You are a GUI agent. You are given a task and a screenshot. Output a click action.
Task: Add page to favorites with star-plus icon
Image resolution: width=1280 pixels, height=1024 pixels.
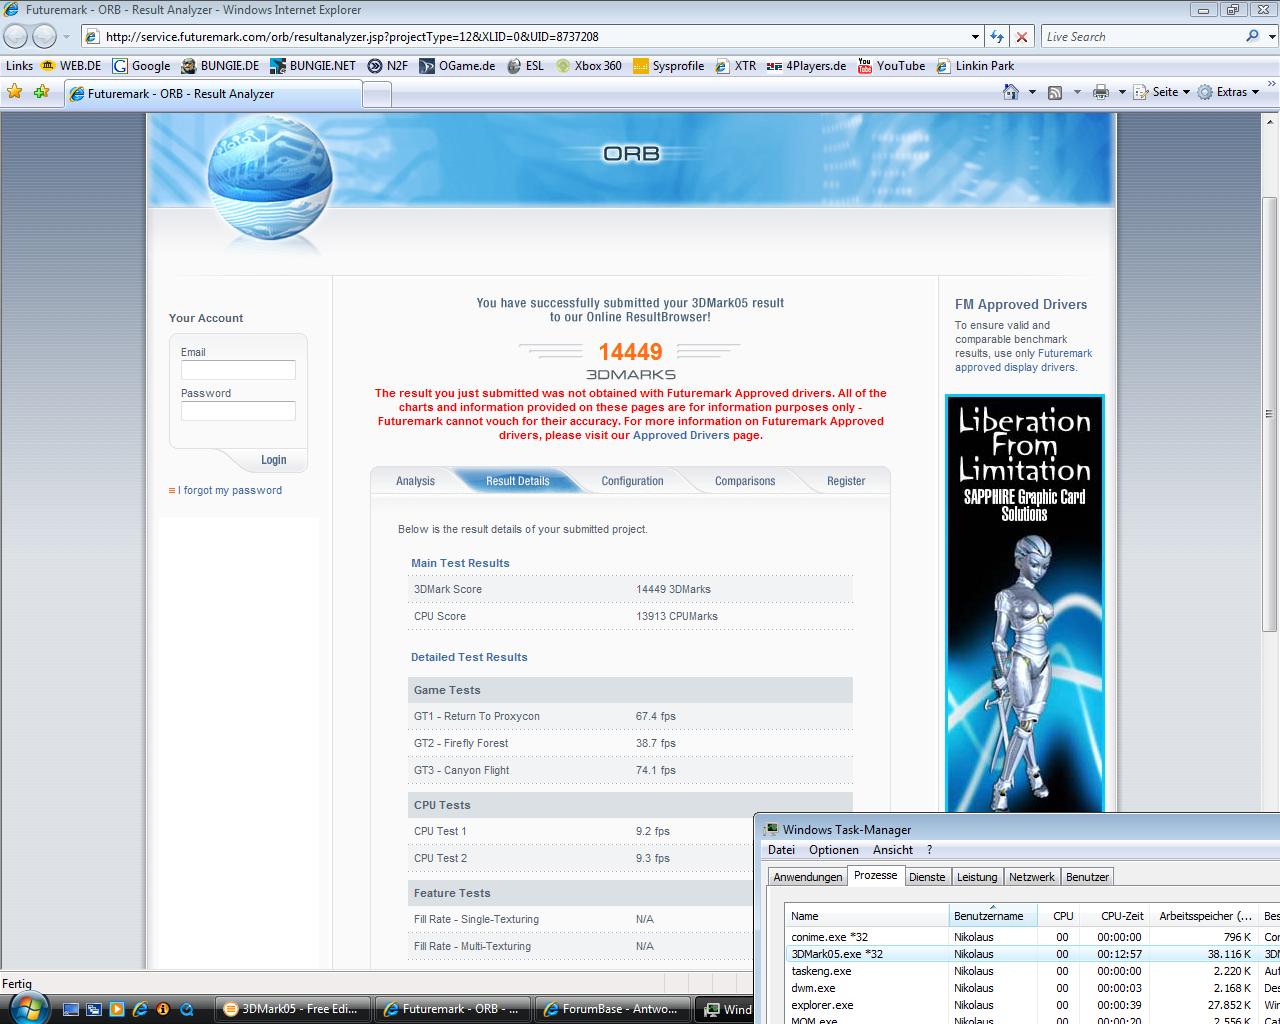click(41, 92)
